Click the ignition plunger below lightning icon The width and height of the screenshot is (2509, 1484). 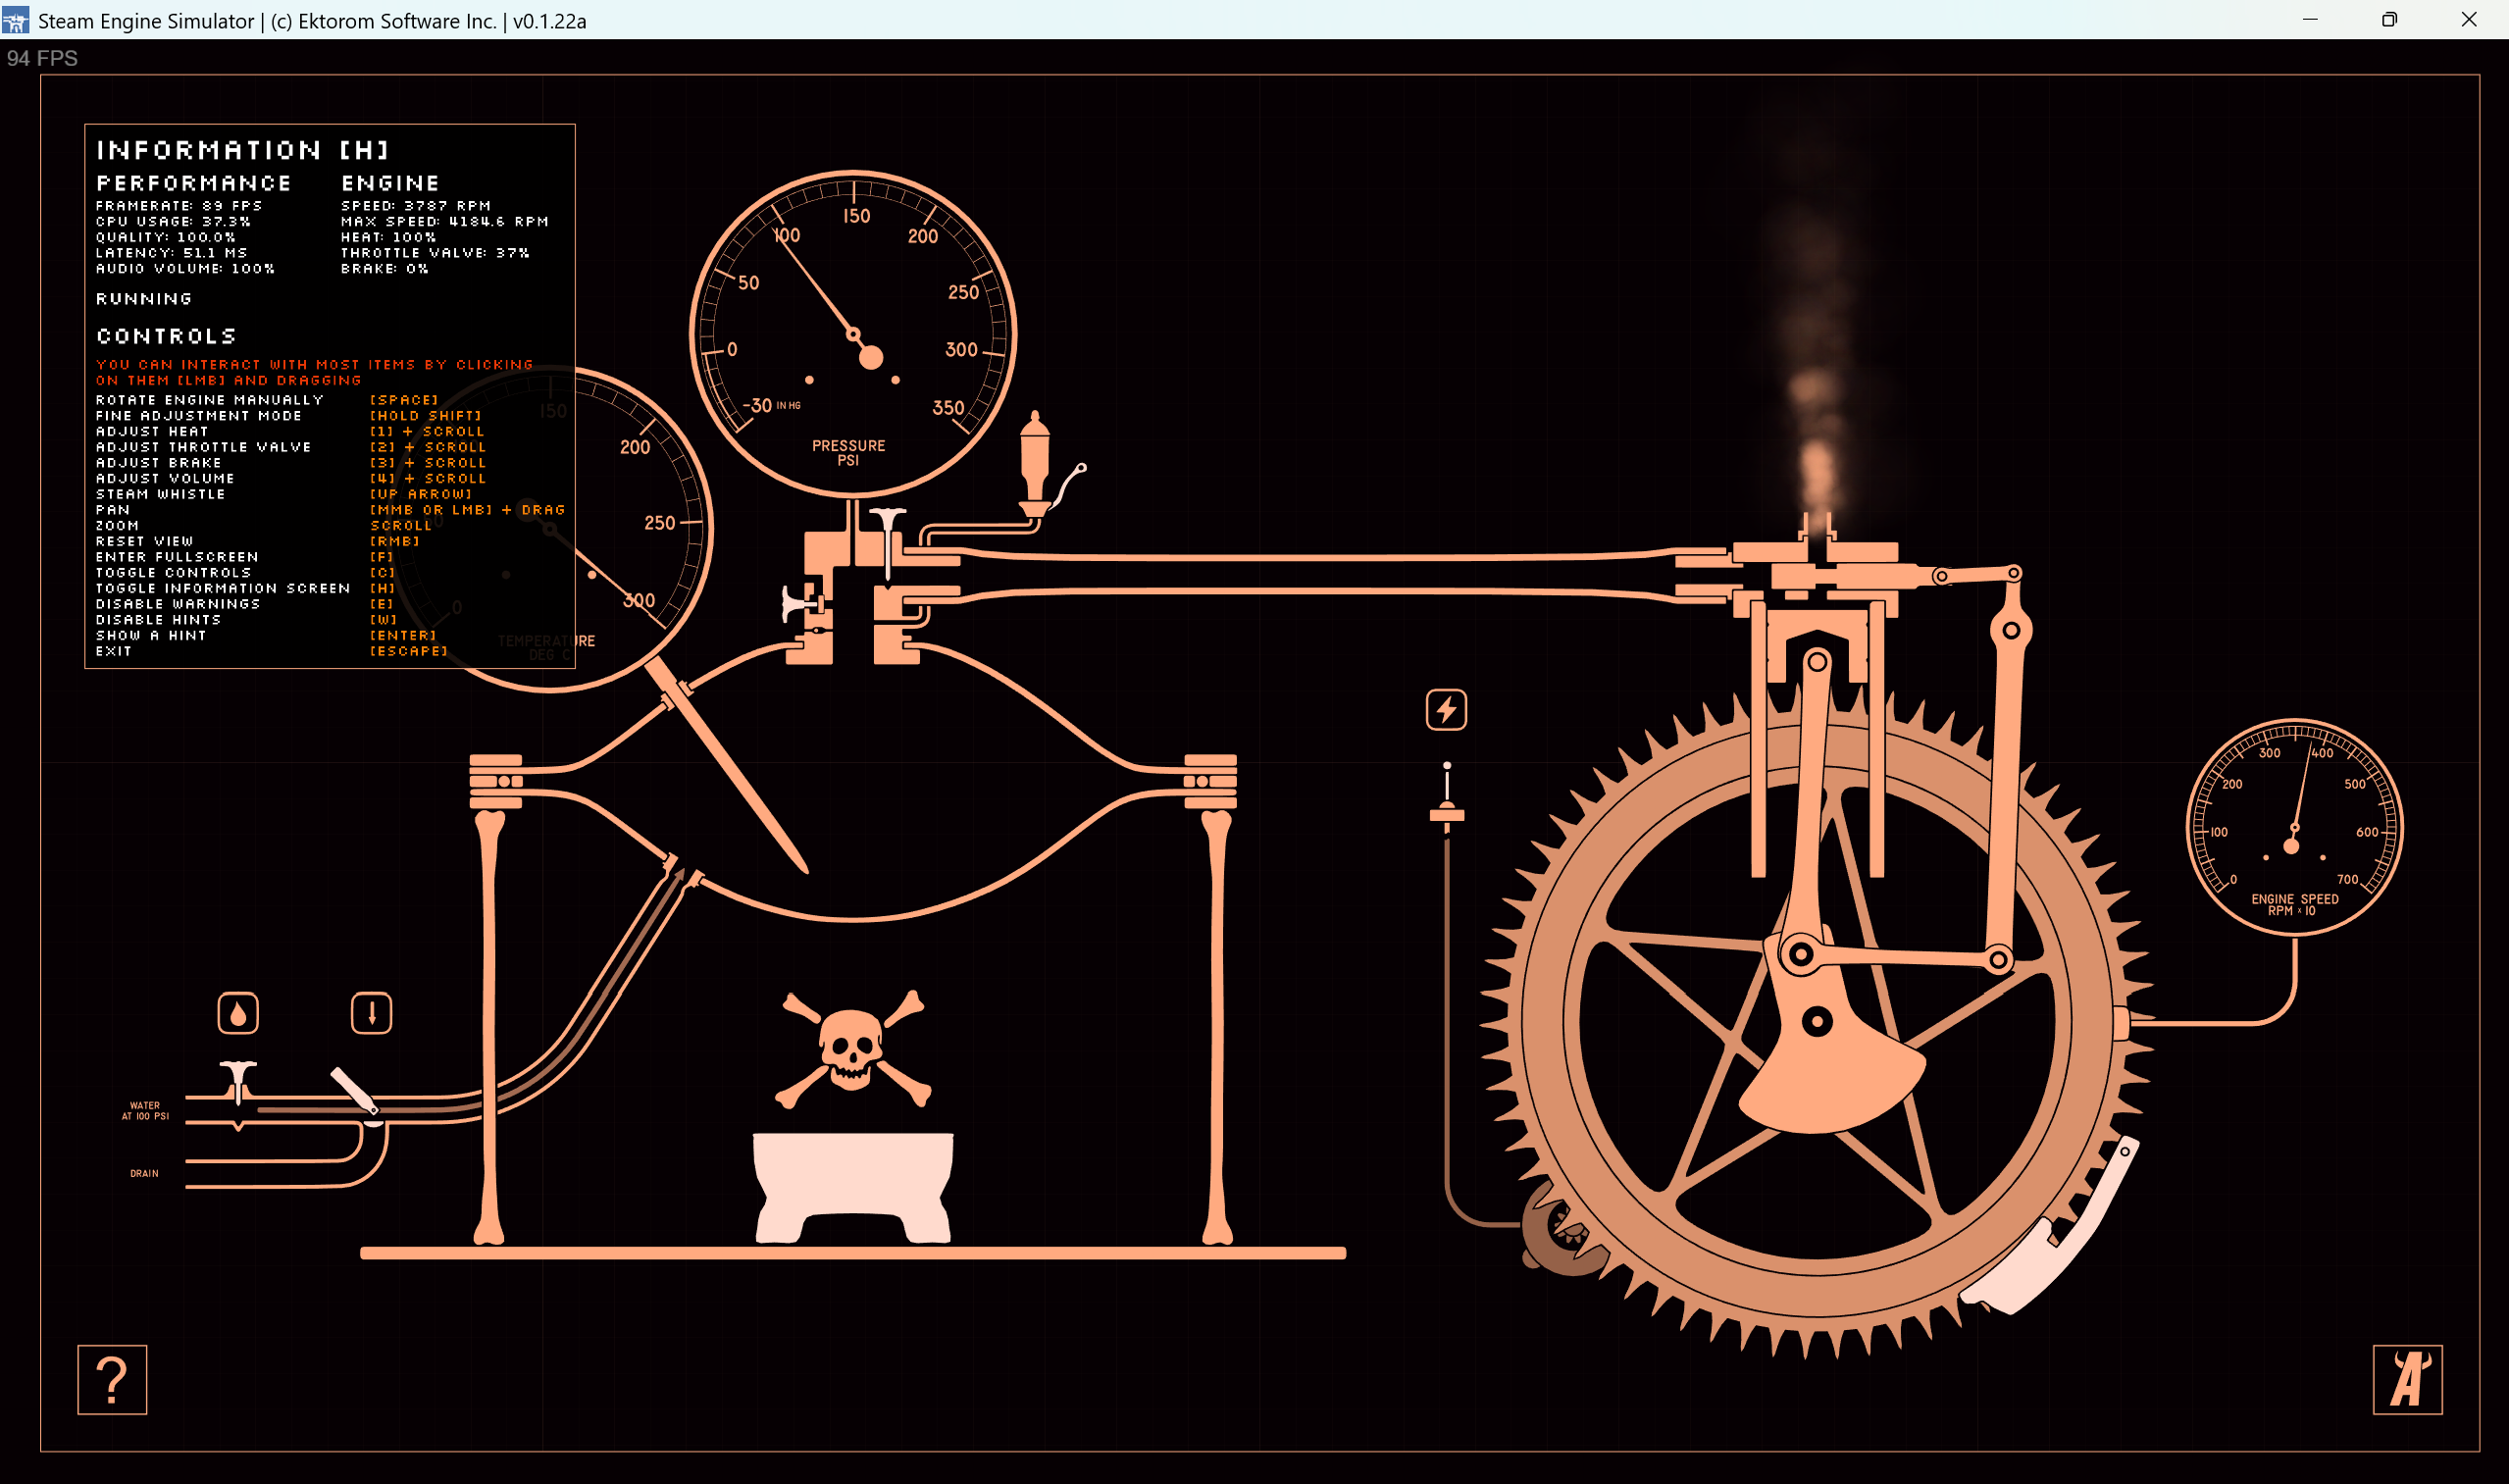pyautogui.click(x=1446, y=793)
